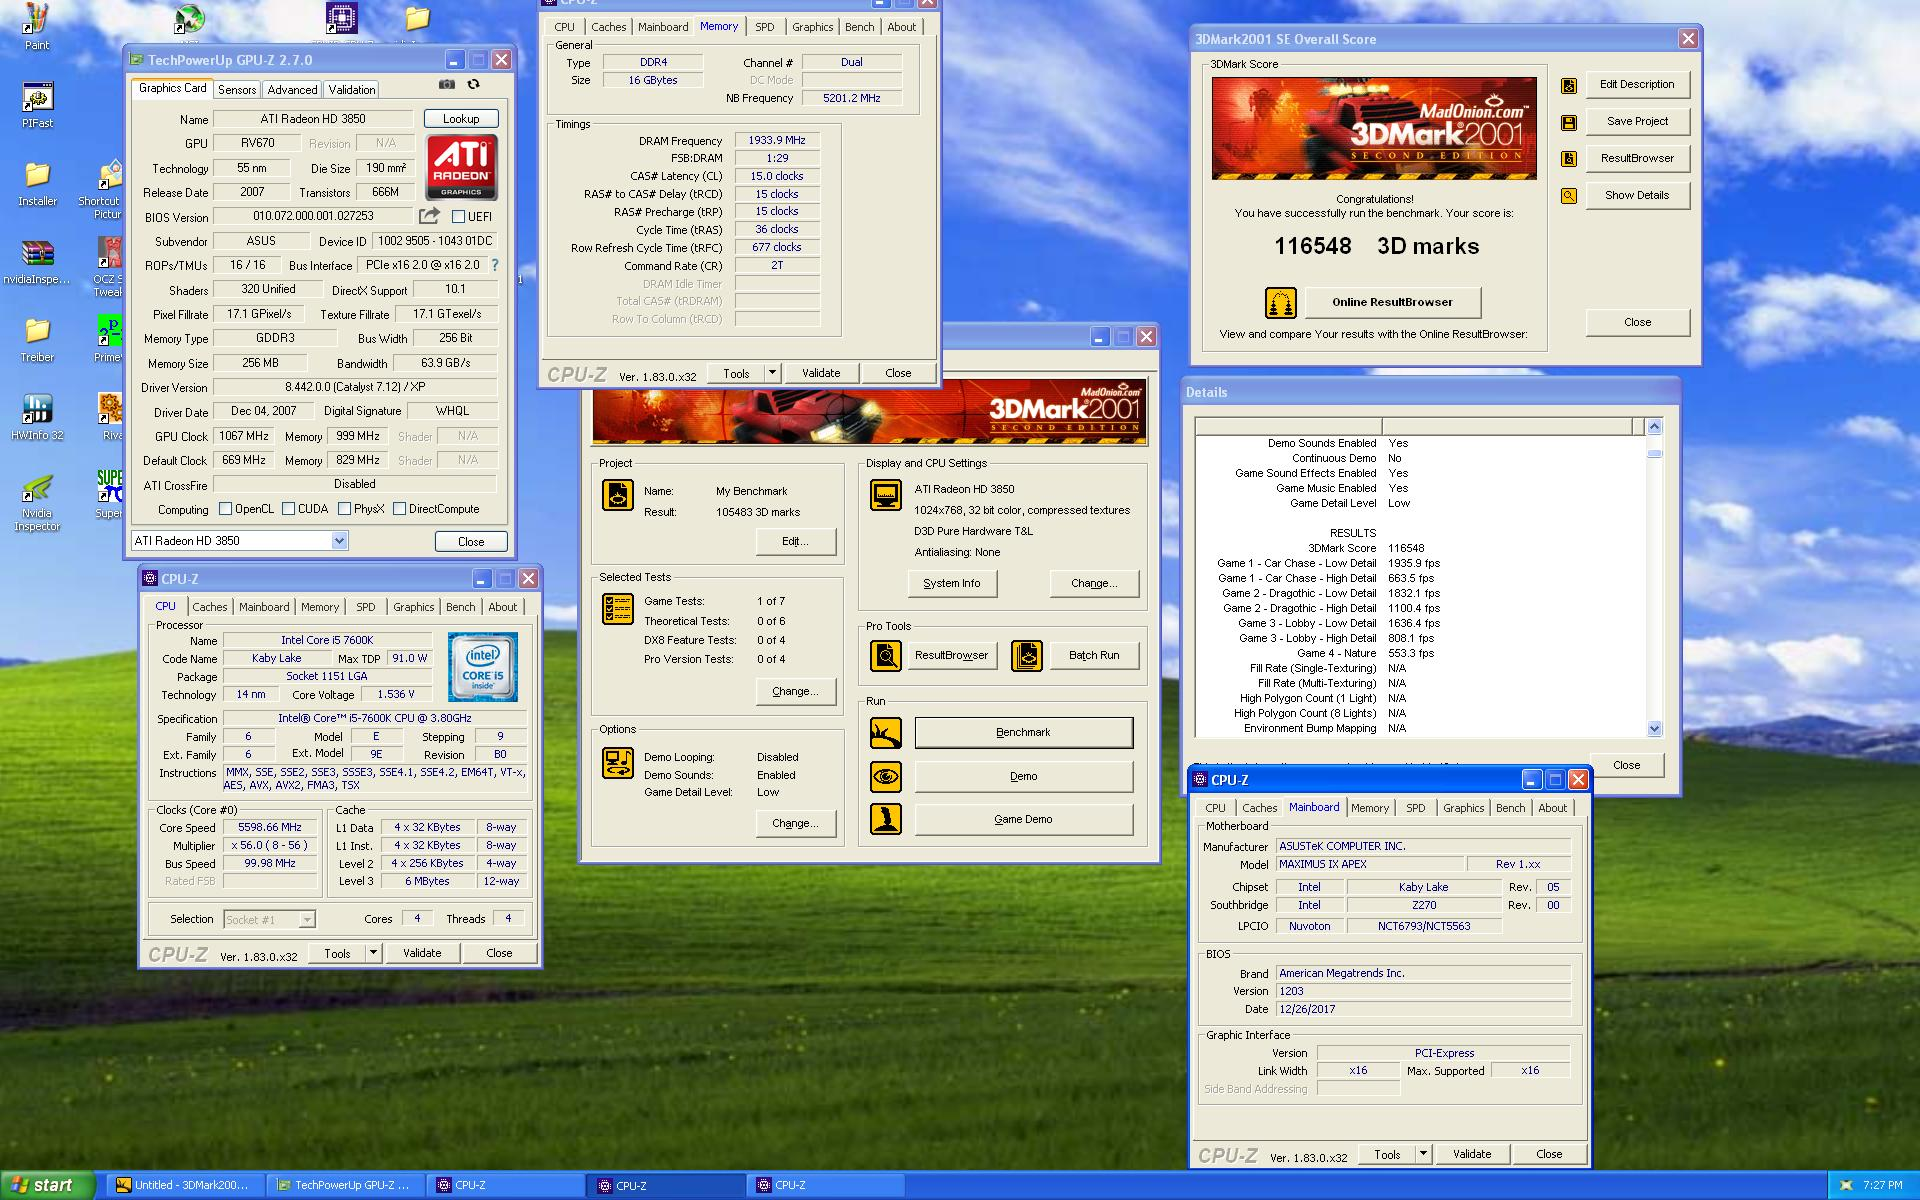
Task: Switch to the Advanced tab in GPU-Z
Action: 292,90
